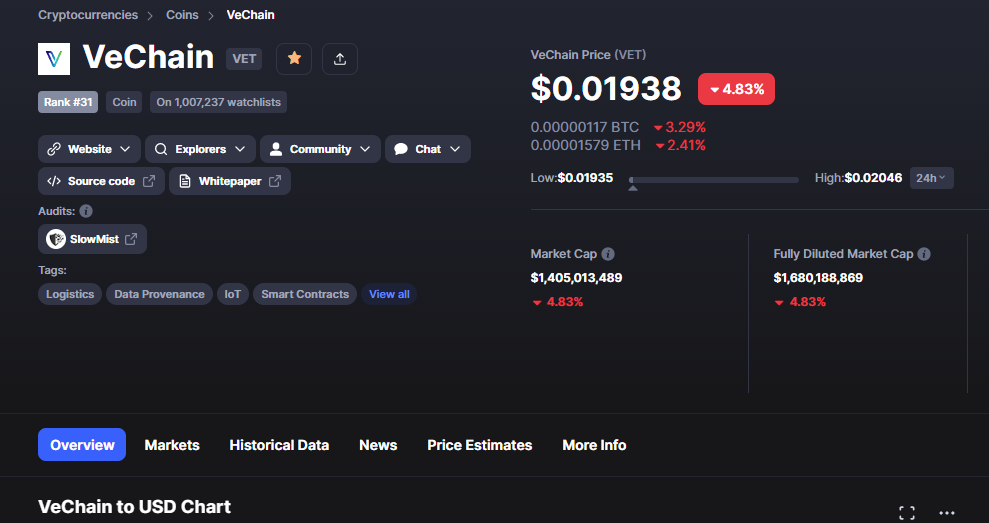Click the Smart Contracts tag

(305, 294)
